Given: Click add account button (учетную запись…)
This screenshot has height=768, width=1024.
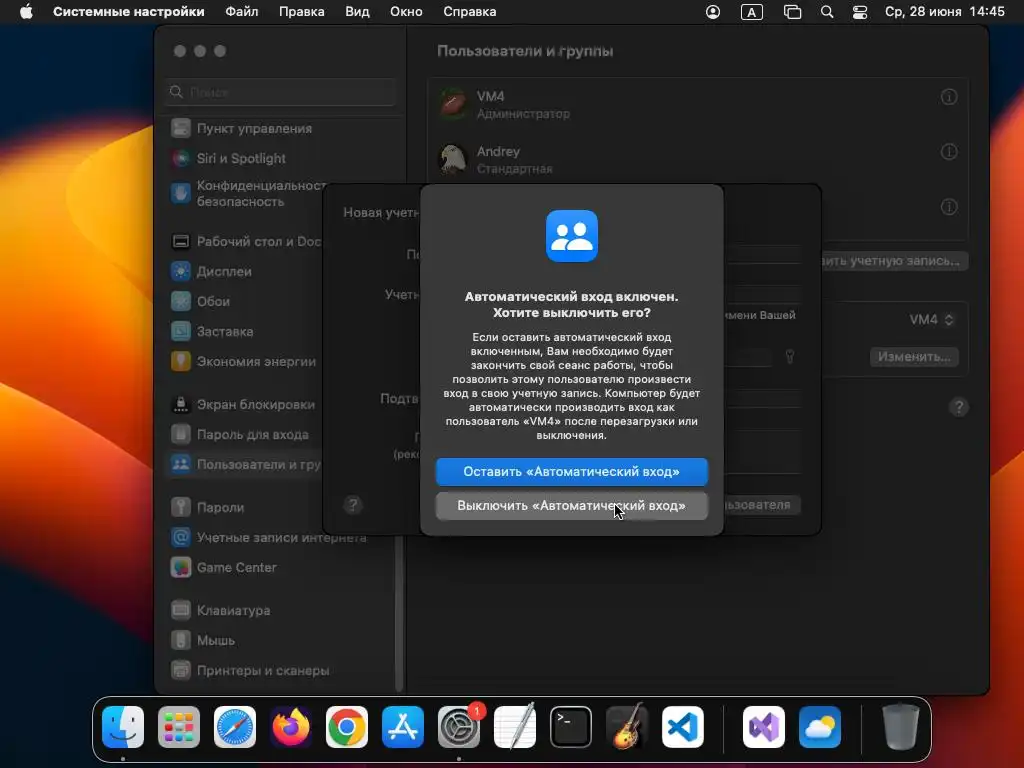Looking at the screenshot, I should 895,261.
